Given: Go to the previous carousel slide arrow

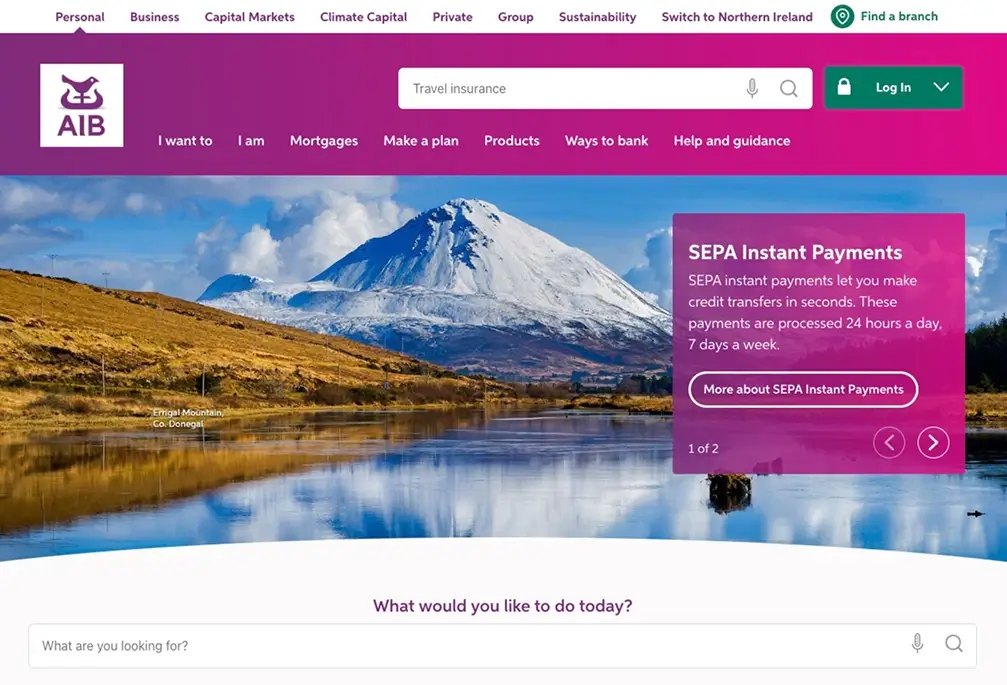Looking at the screenshot, I should (x=889, y=442).
